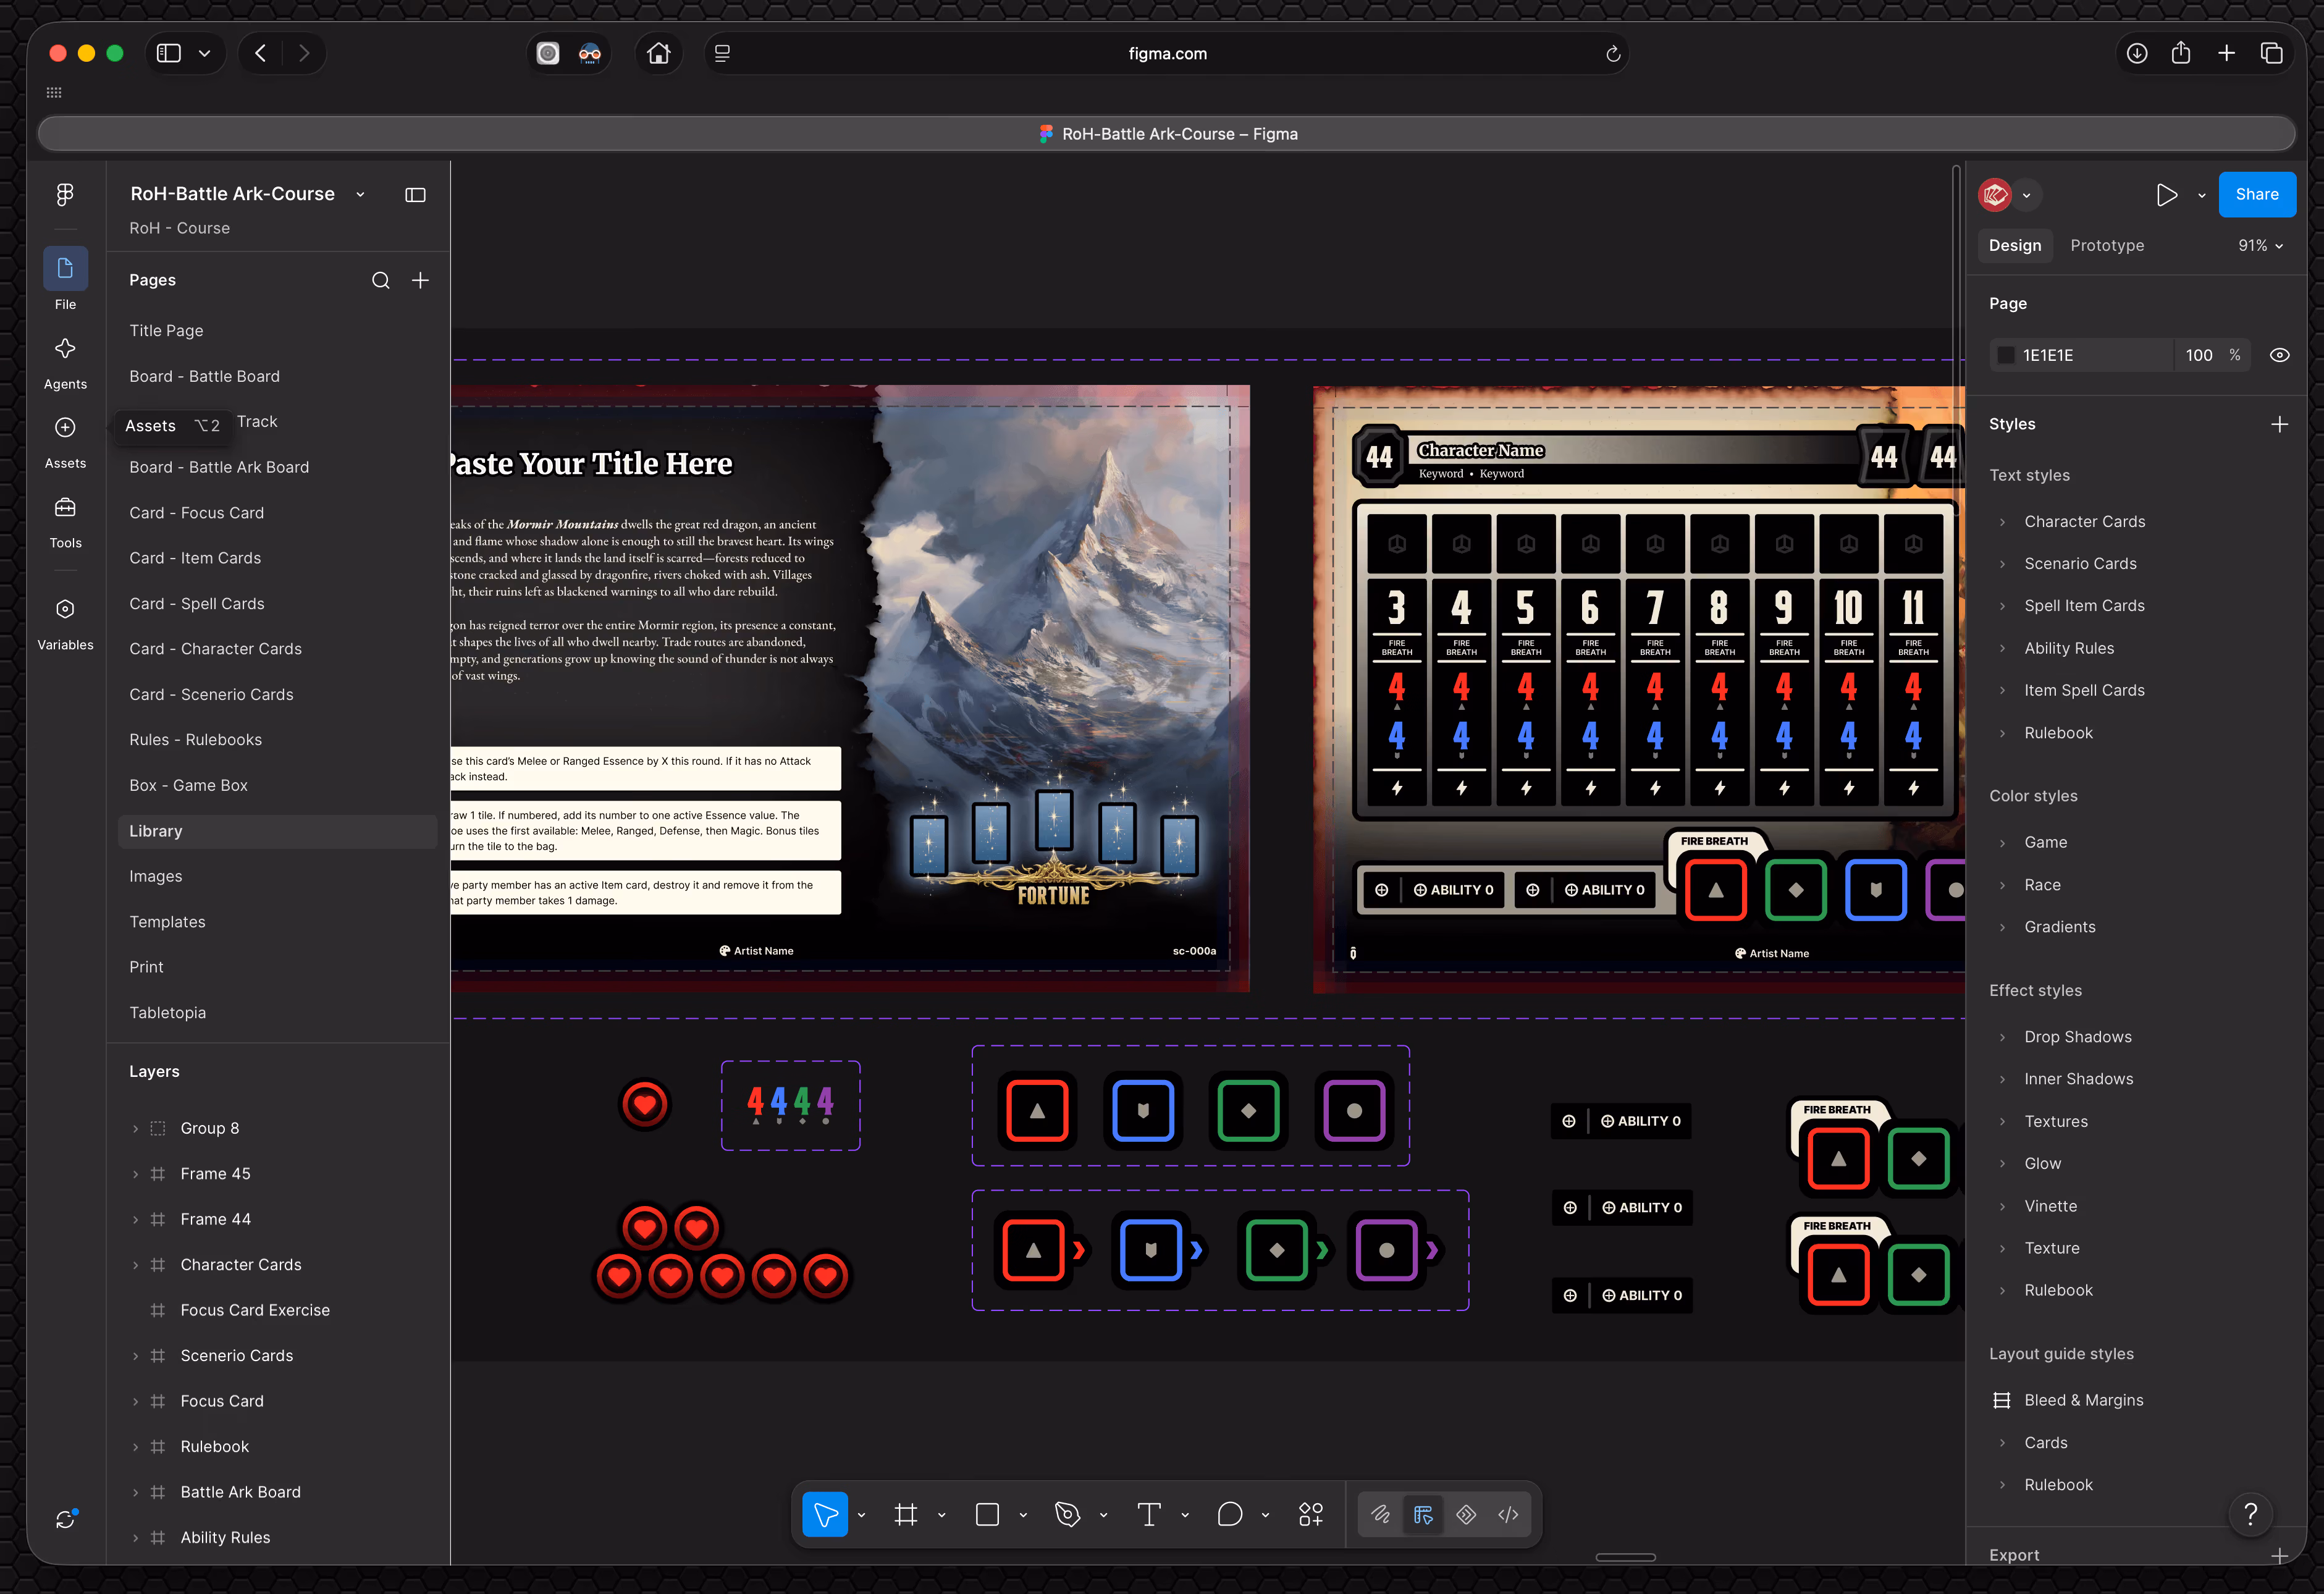The height and width of the screenshot is (1594, 2324).
Task: Open Safari downloads icon
Action: click(2137, 53)
